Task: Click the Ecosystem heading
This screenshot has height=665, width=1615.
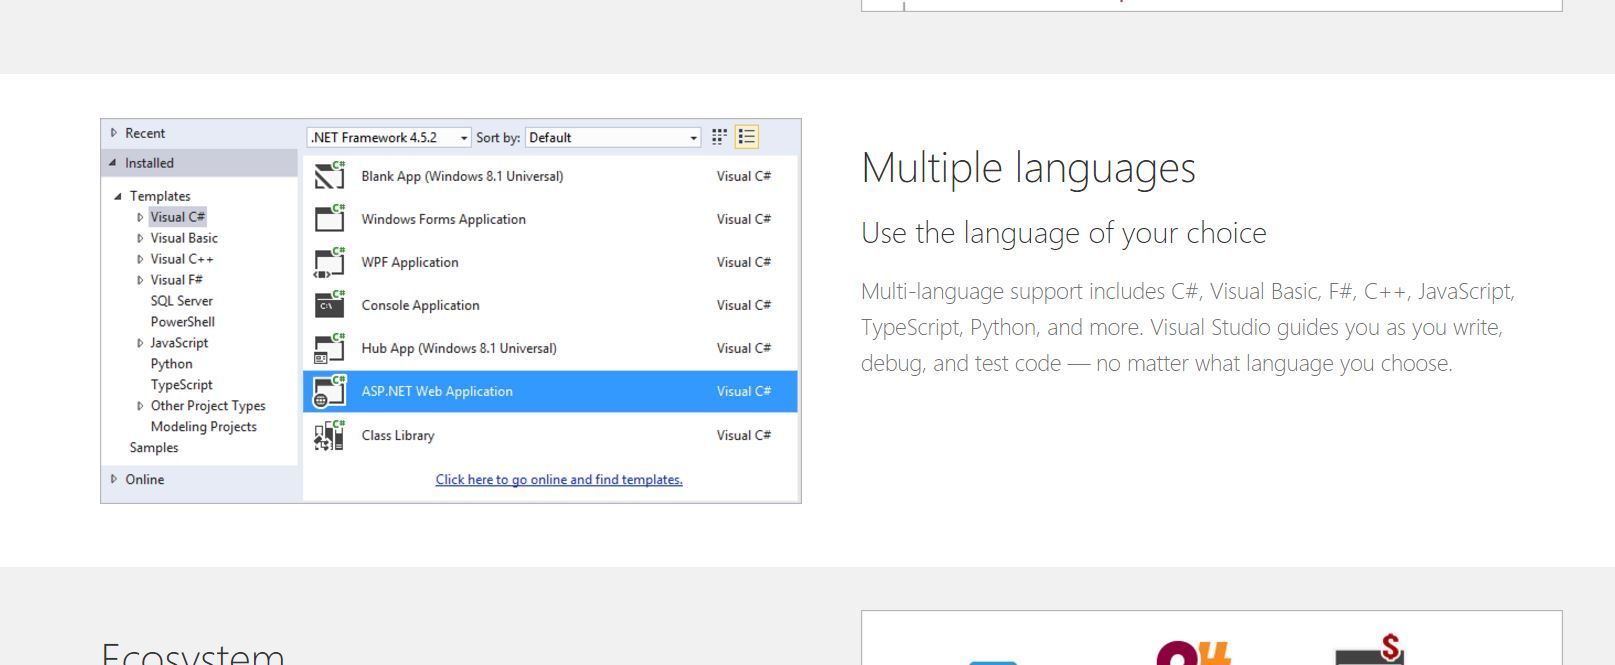Action: (193, 652)
